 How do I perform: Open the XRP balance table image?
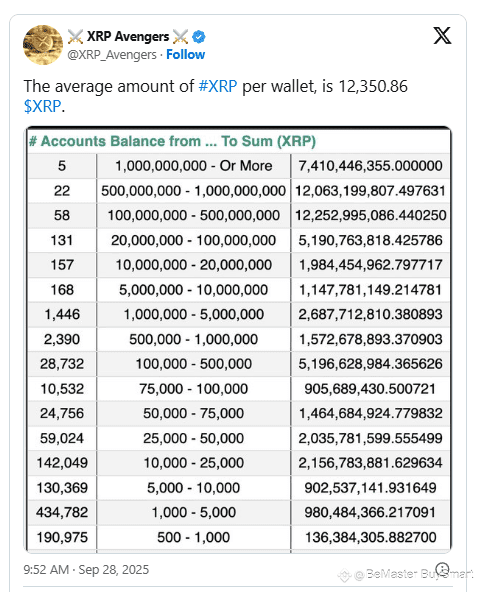(x=238, y=340)
